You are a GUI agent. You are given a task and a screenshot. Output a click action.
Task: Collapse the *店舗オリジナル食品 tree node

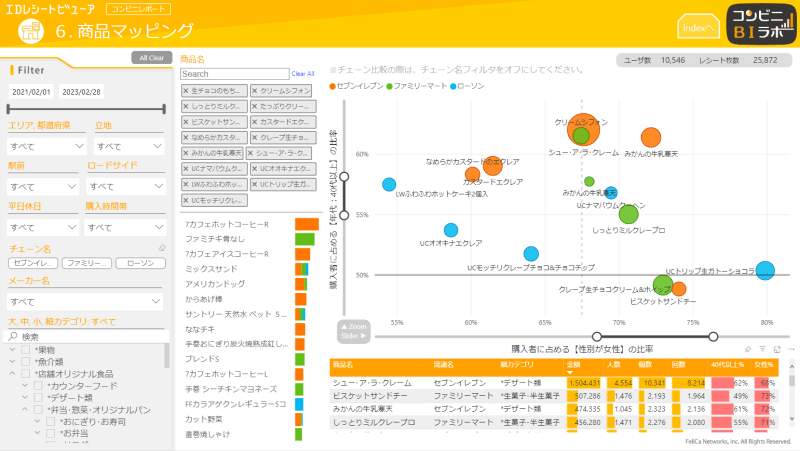point(12,373)
